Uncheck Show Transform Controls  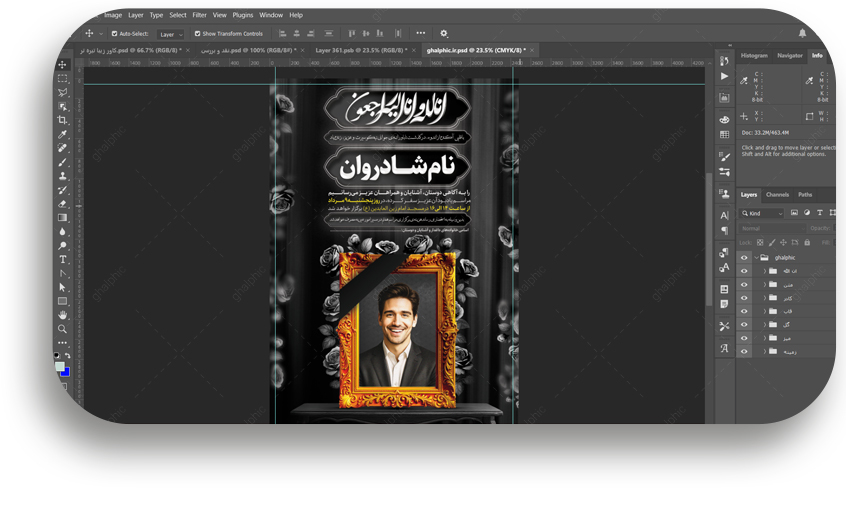(197, 33)
